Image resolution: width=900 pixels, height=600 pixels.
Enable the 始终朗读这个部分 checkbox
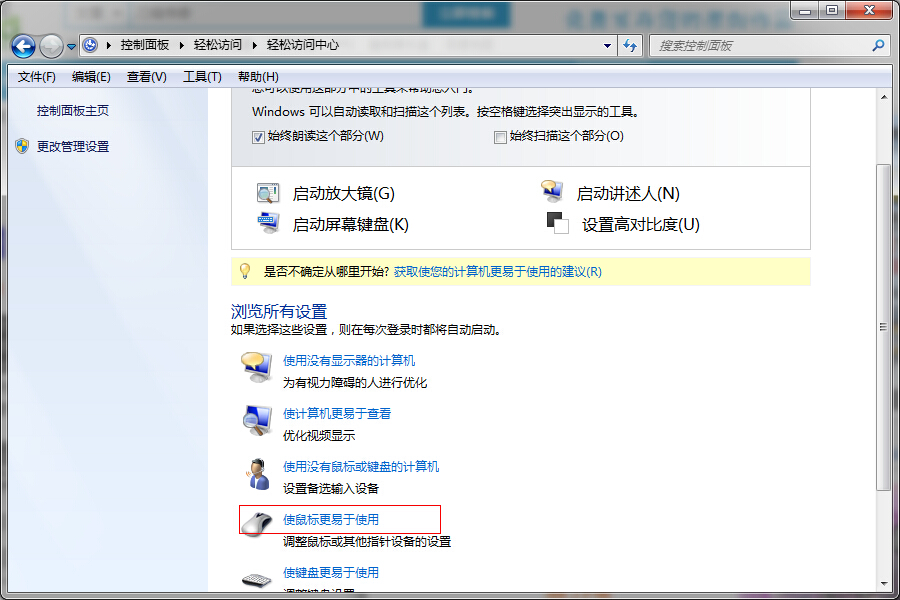[258, 136]
